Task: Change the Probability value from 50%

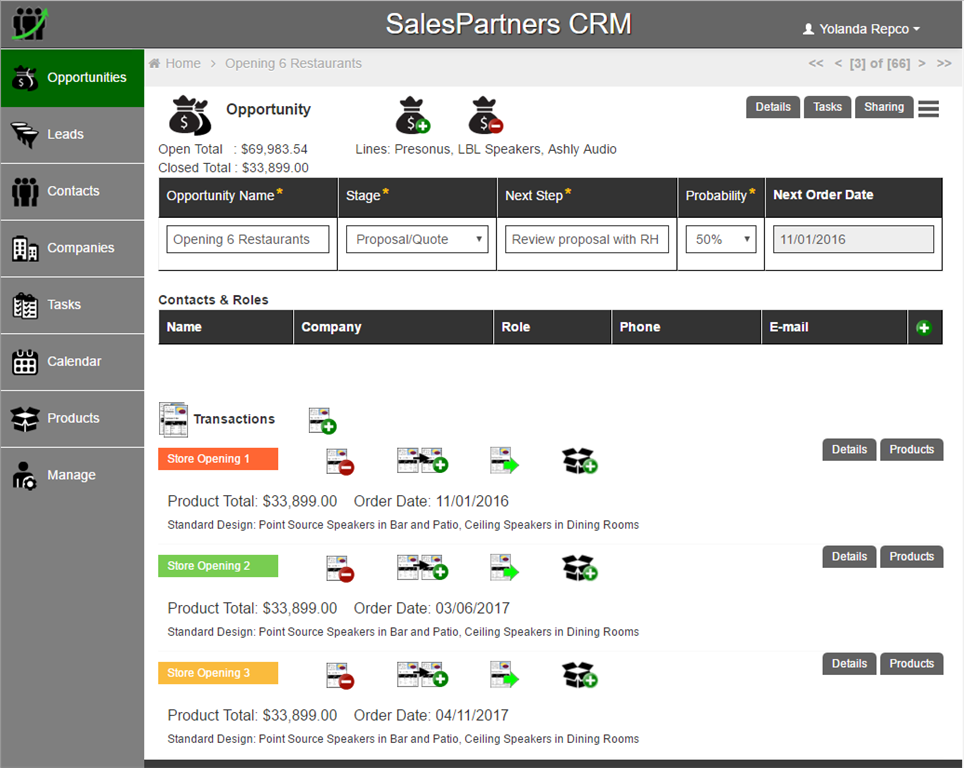Action: click(720, 239)
